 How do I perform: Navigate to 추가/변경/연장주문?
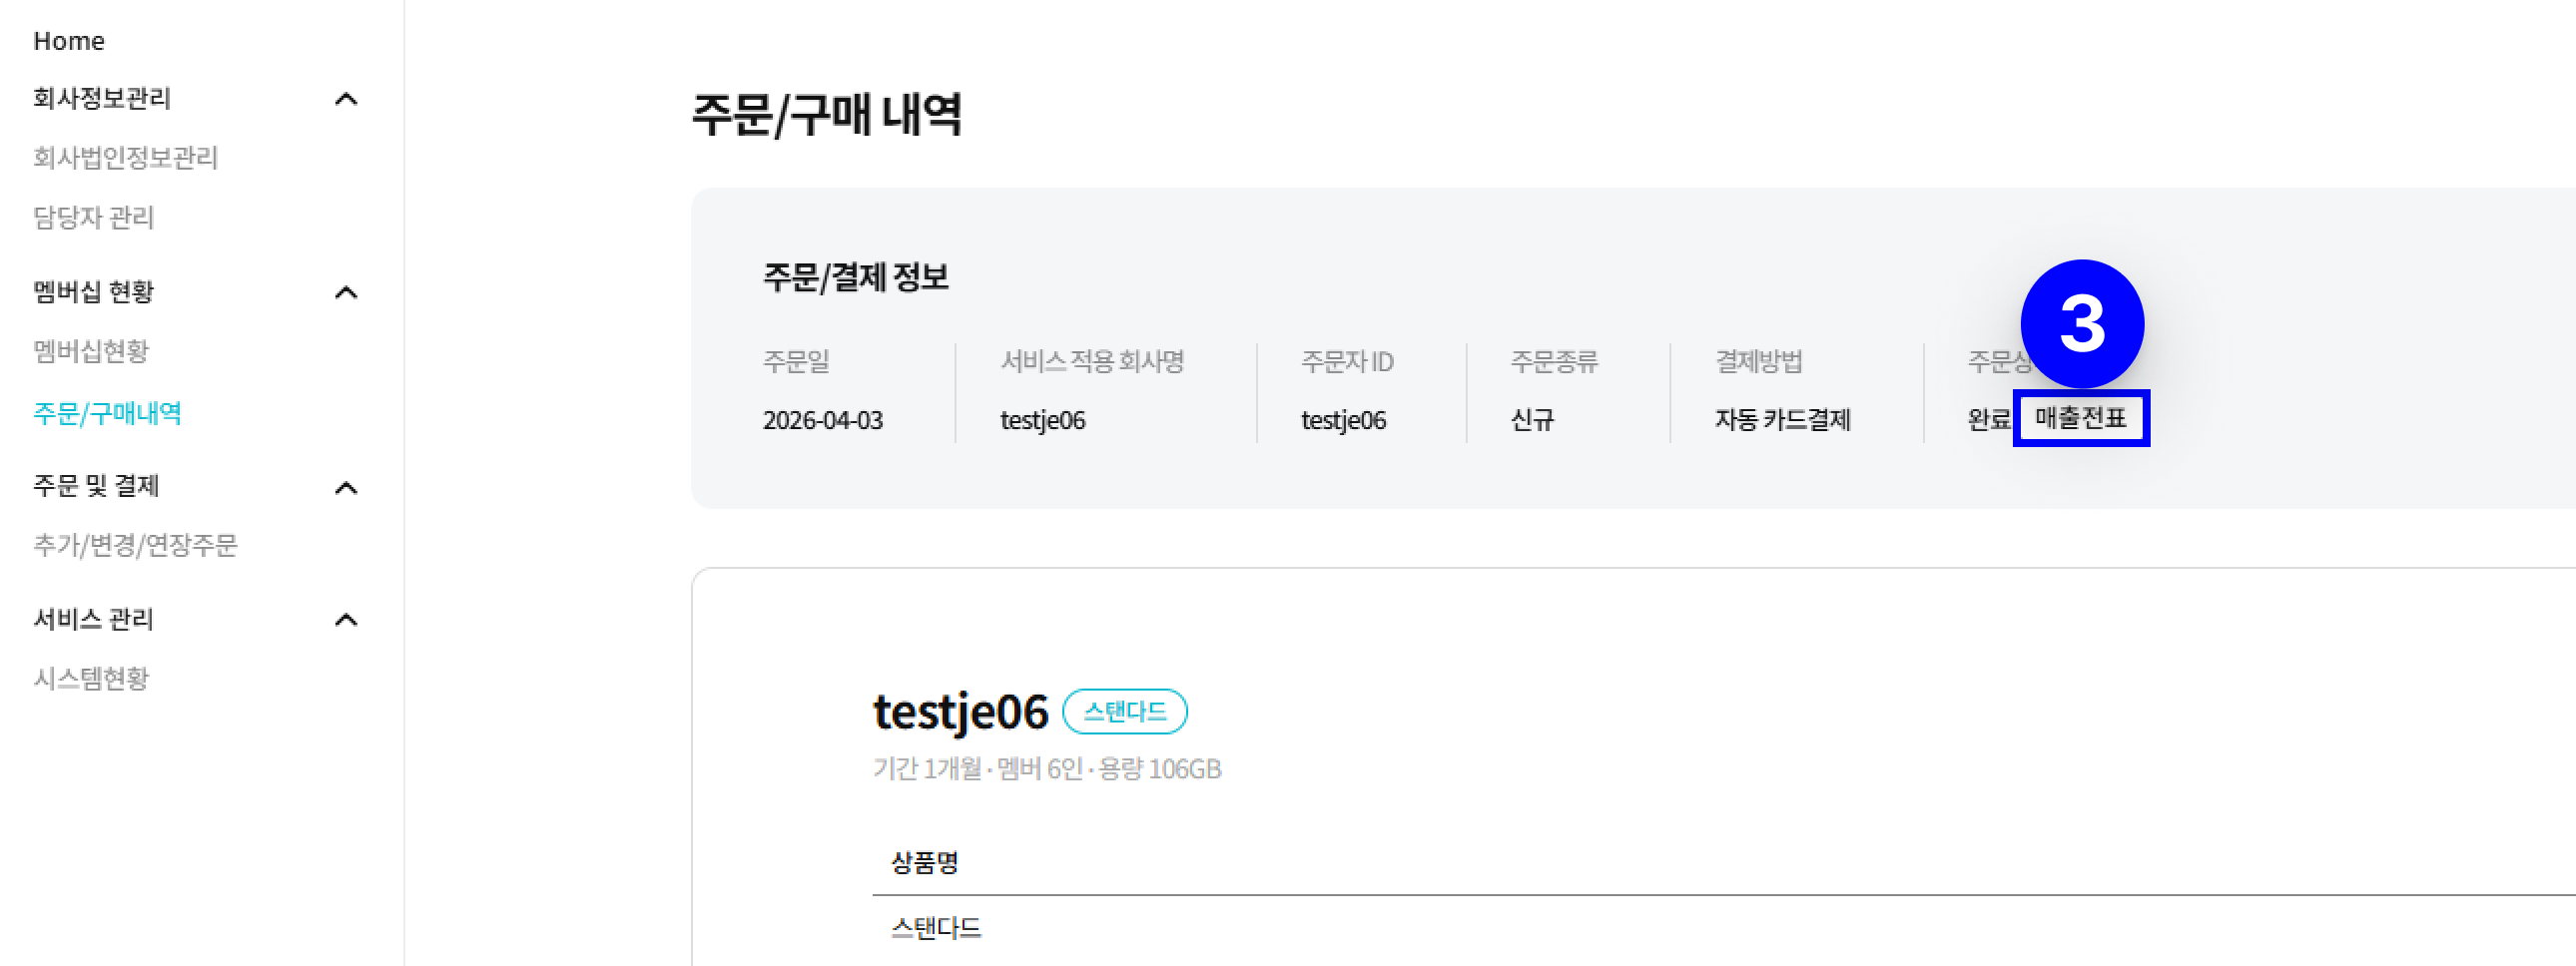click(135, 545)
